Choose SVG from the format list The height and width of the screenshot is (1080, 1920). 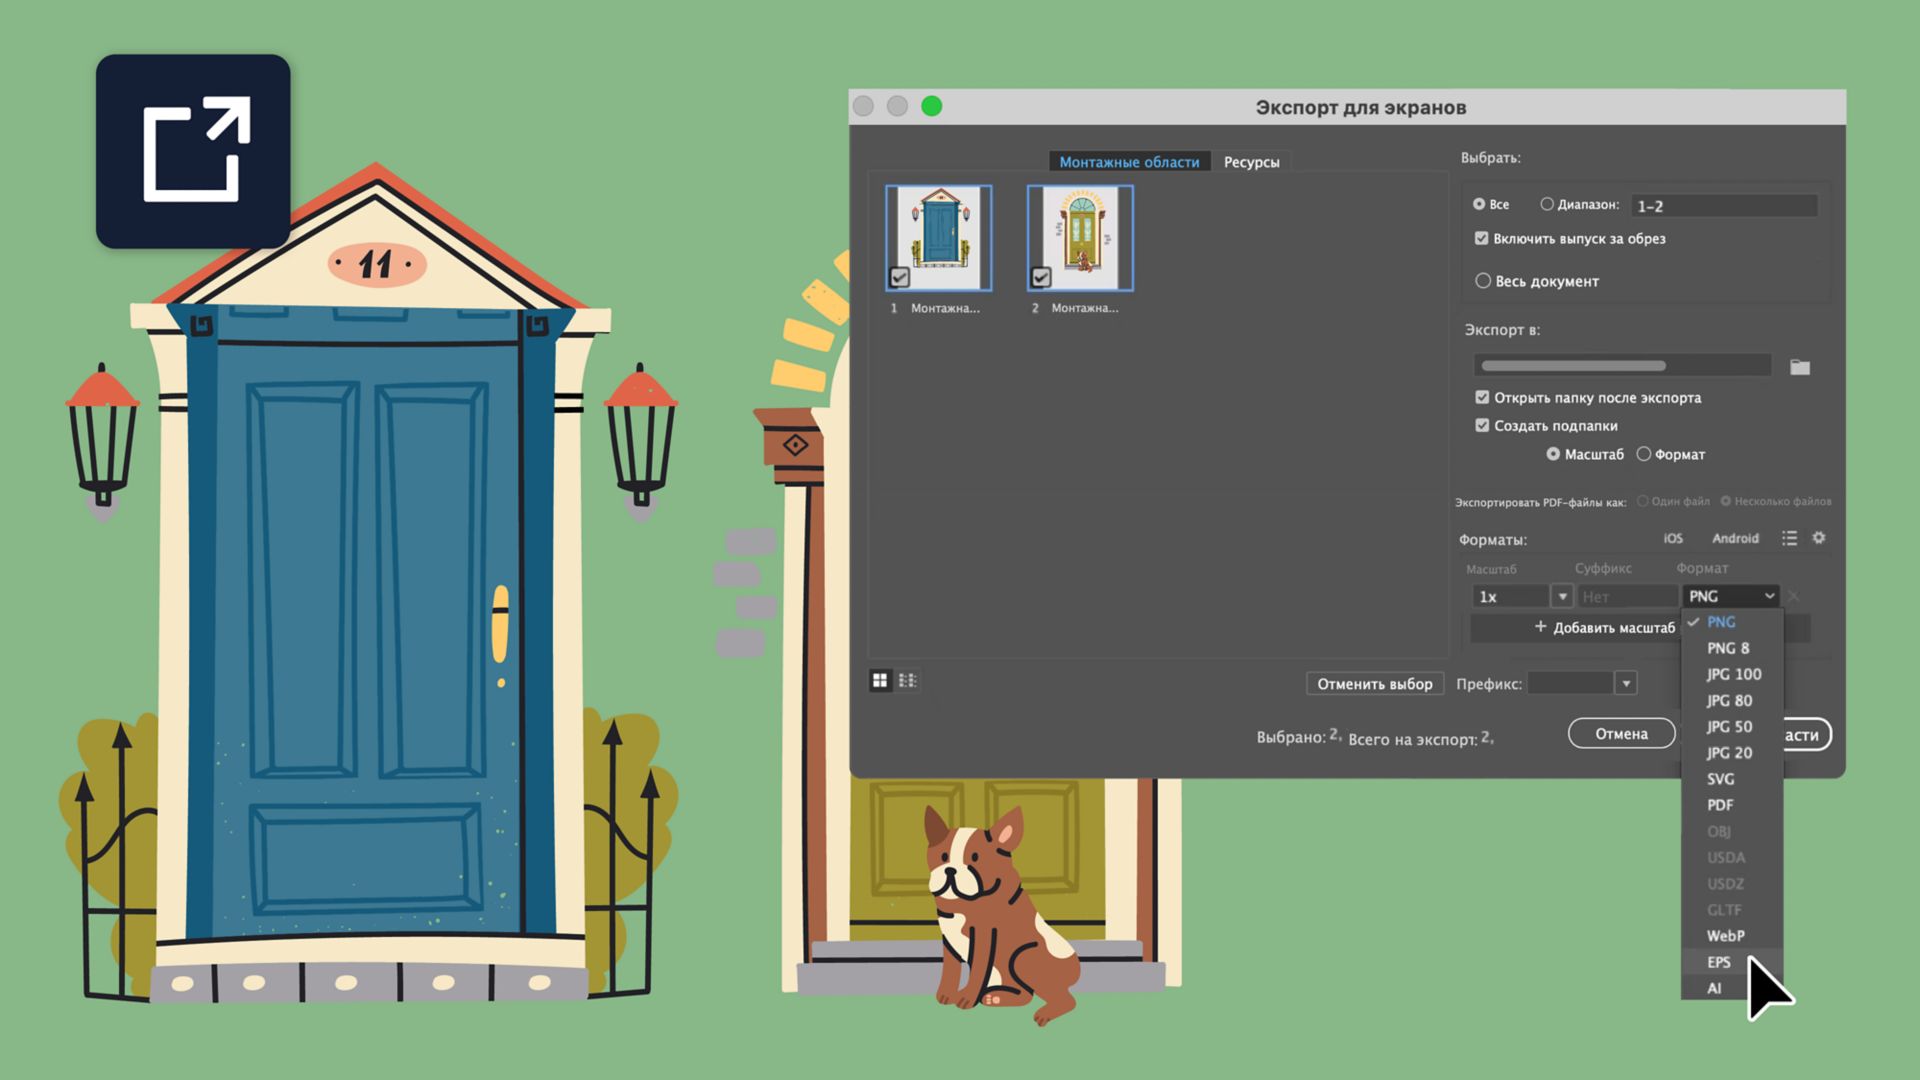coord(1720,779)
